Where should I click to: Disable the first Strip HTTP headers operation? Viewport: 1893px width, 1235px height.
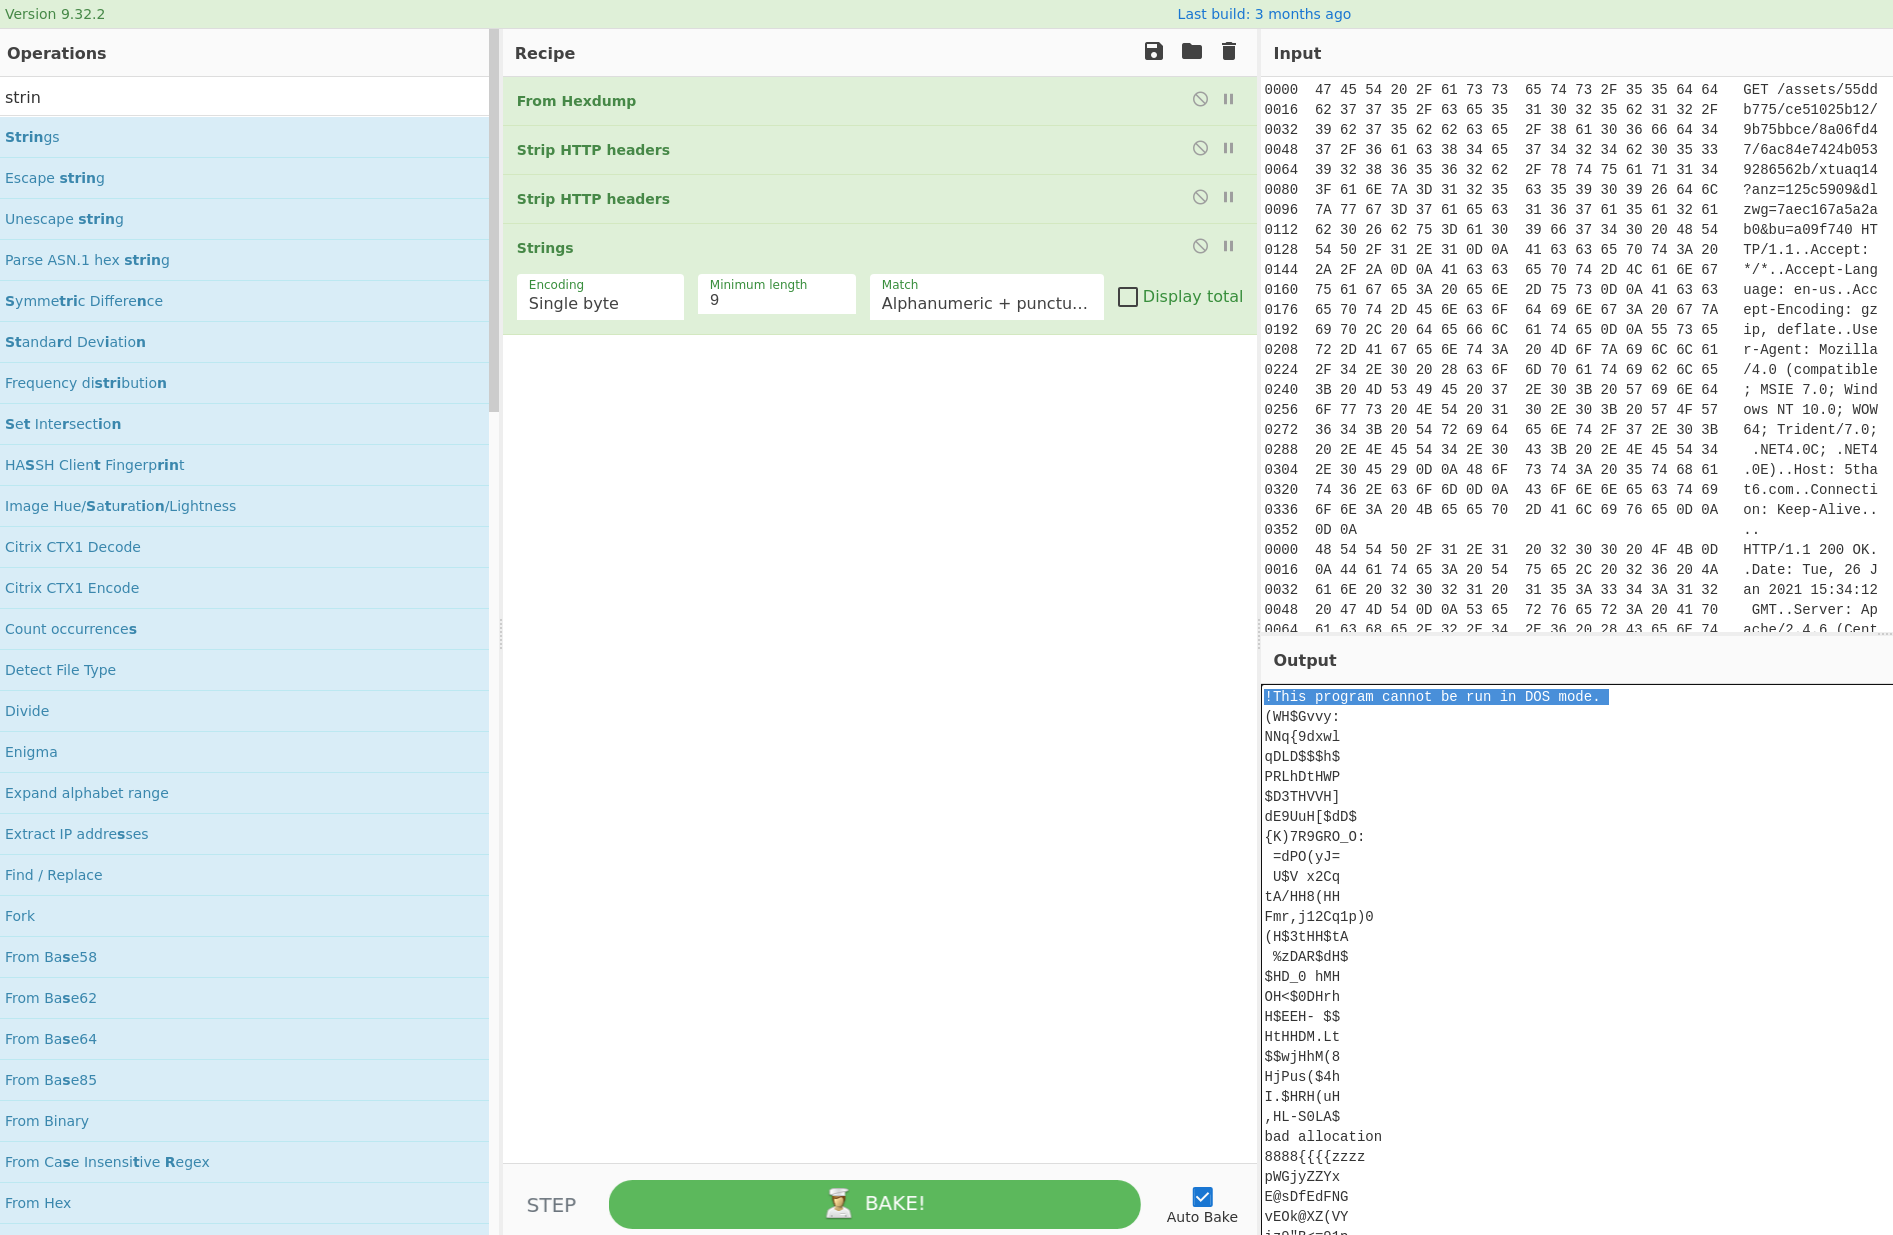1200,148
